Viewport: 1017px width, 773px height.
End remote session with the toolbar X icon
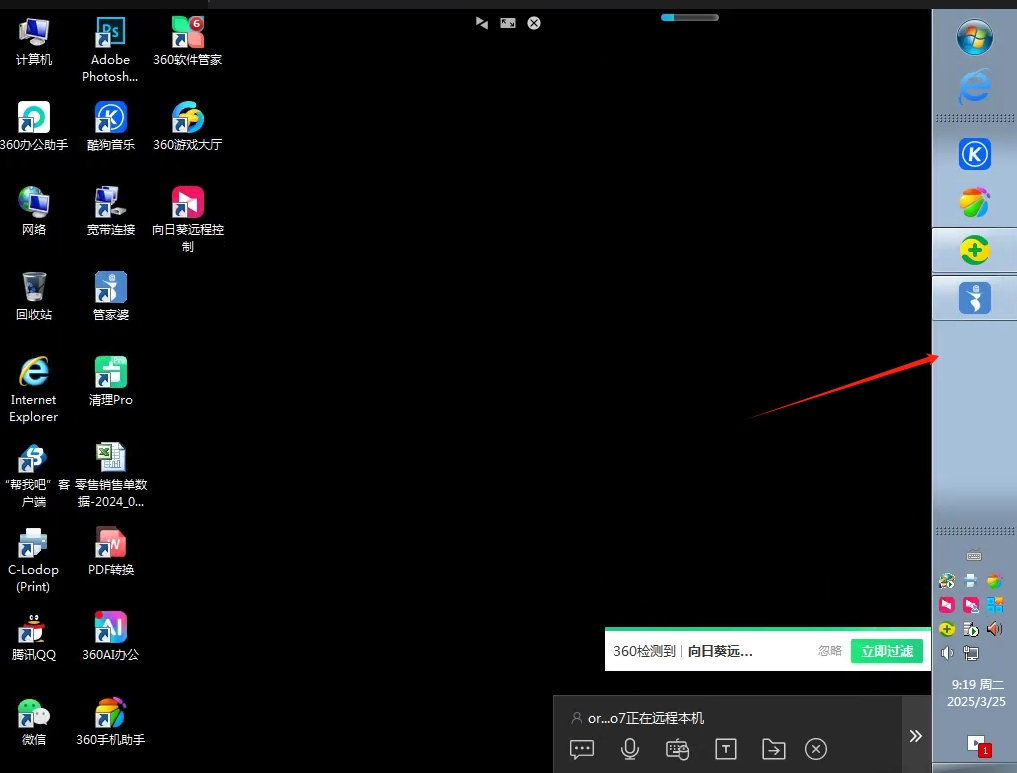[x=816, y=749]
